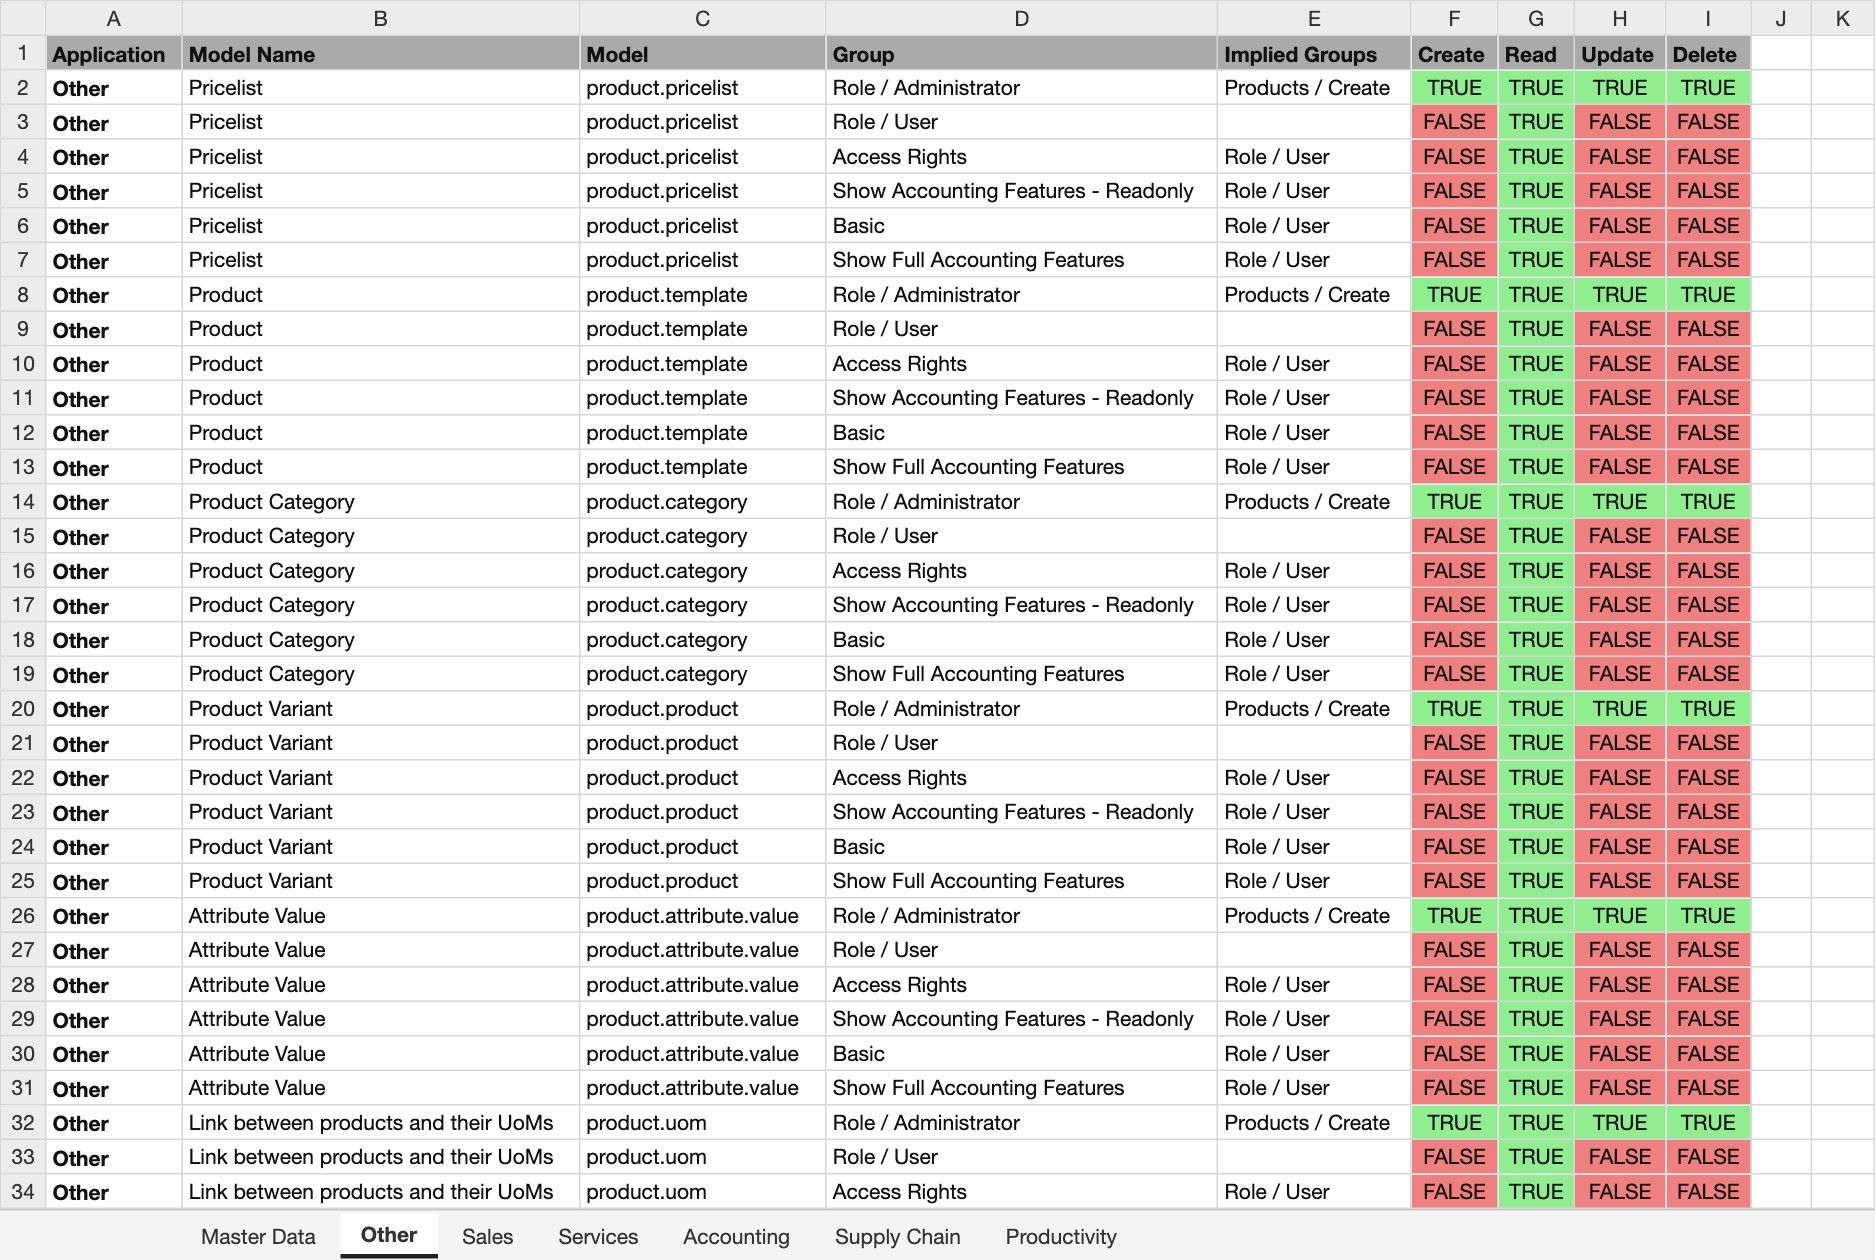Click Basic group cell in row 6

point(1021,226)
